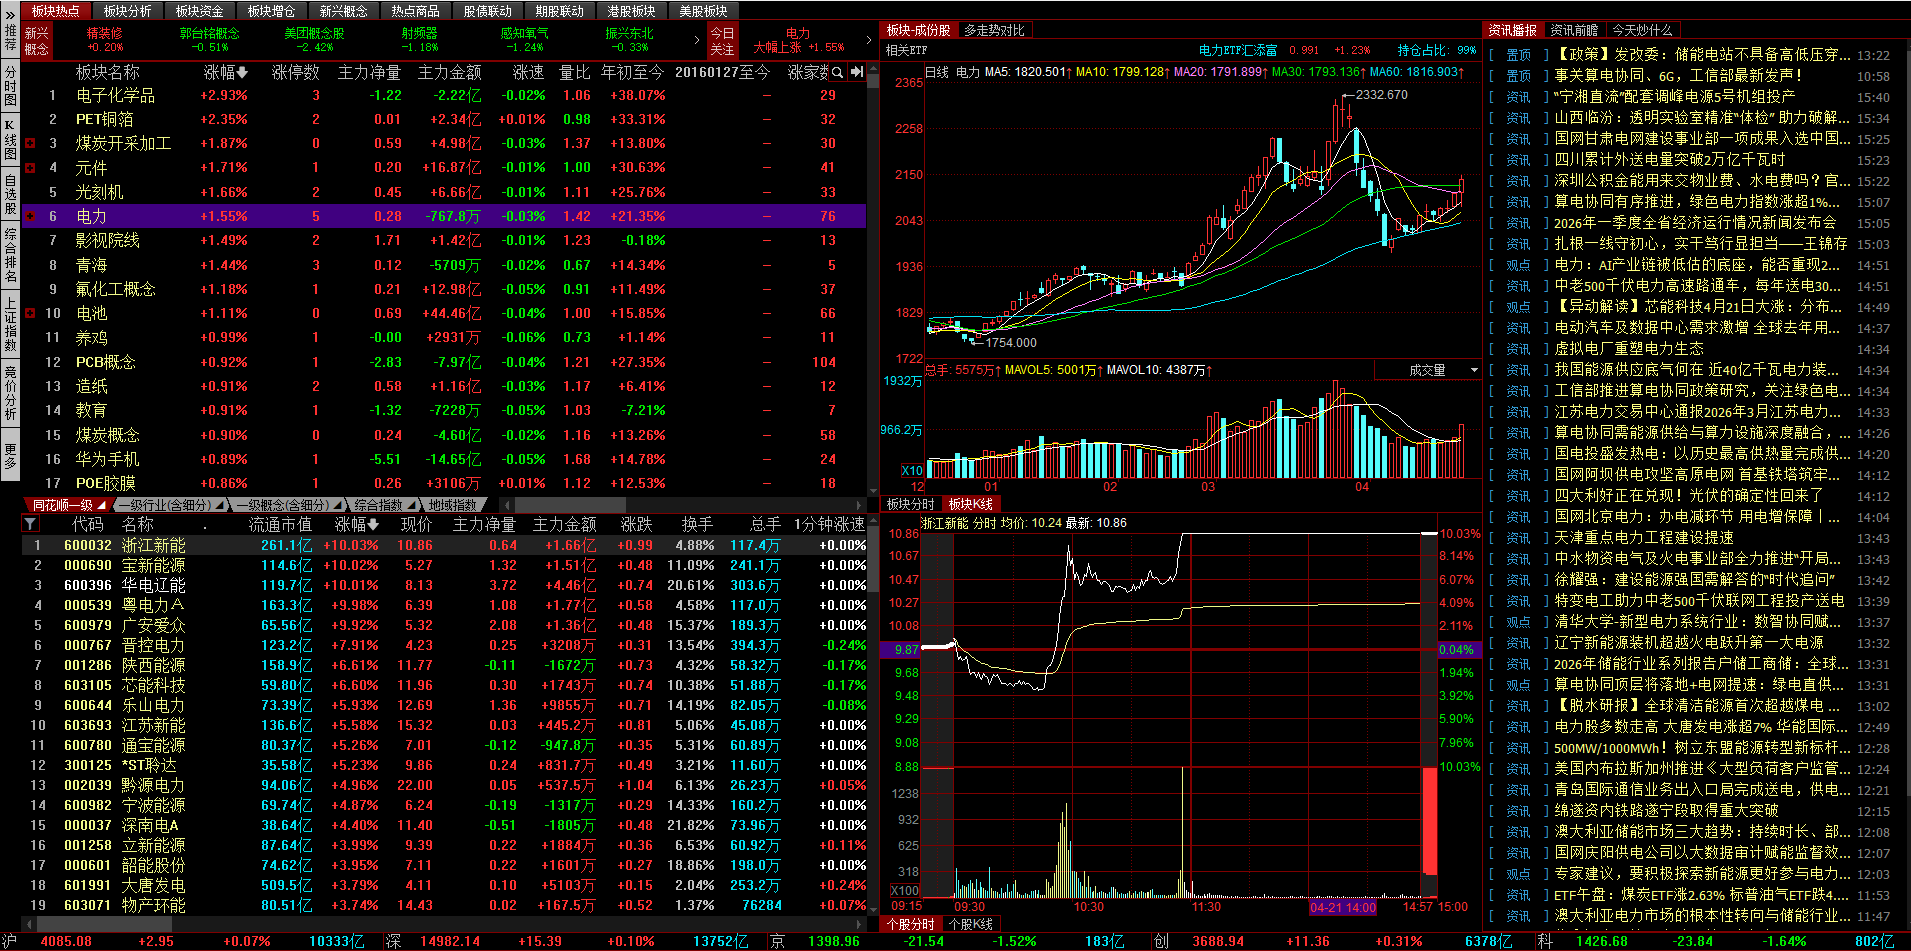The width and height of the screenshot is (1911, 951).
Task: Open the 成交量 indicator dropdown
Action: [1474, 370]
